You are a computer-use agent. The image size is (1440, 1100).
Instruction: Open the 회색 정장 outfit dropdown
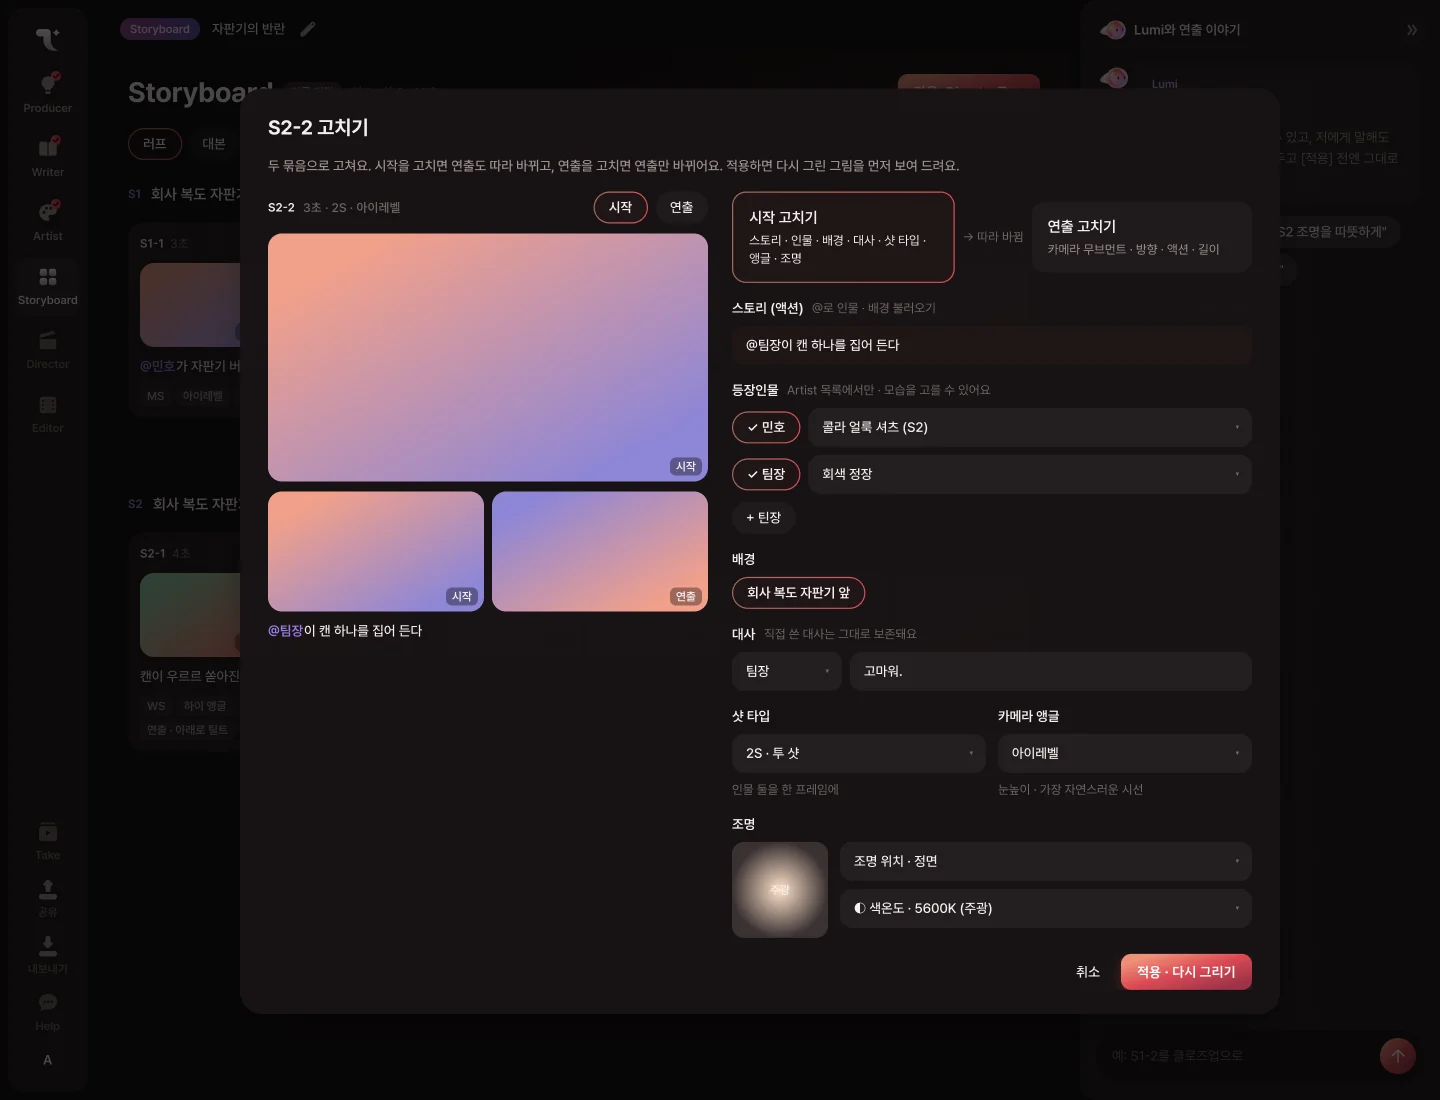click(1030, 474)
